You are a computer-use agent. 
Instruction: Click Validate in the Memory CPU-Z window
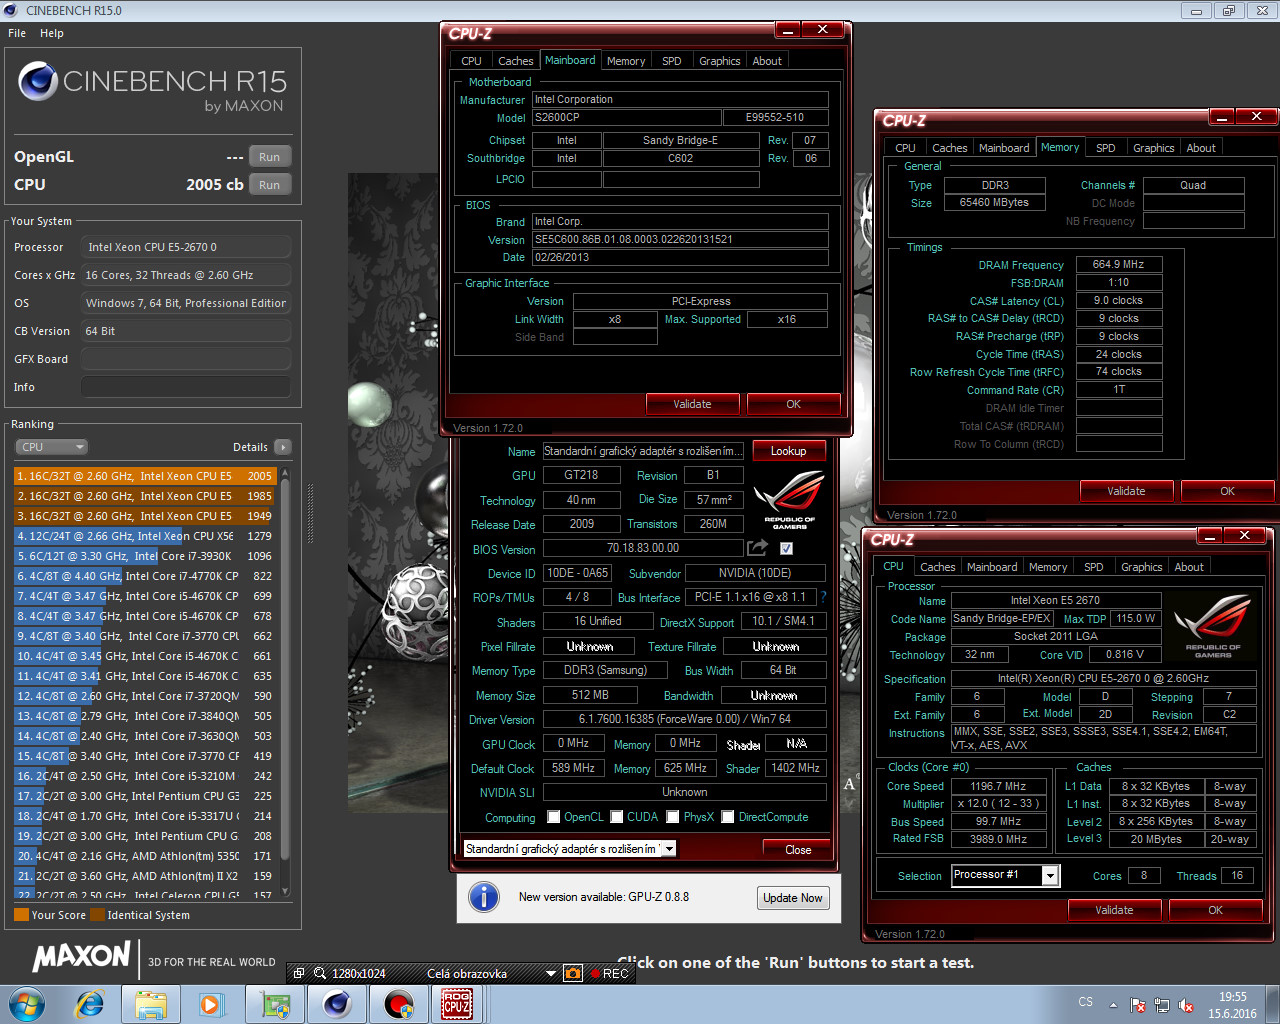coord(1126,491)
